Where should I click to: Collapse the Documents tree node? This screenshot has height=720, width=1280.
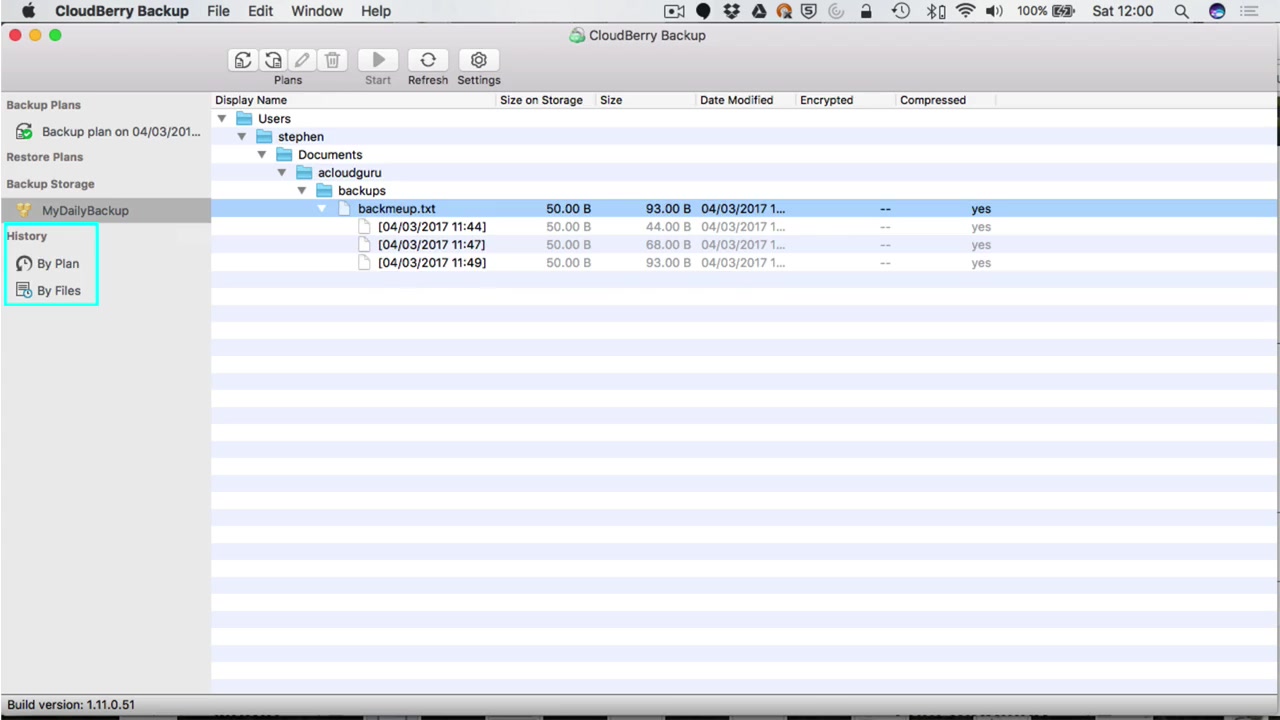[x=262, y=155]
